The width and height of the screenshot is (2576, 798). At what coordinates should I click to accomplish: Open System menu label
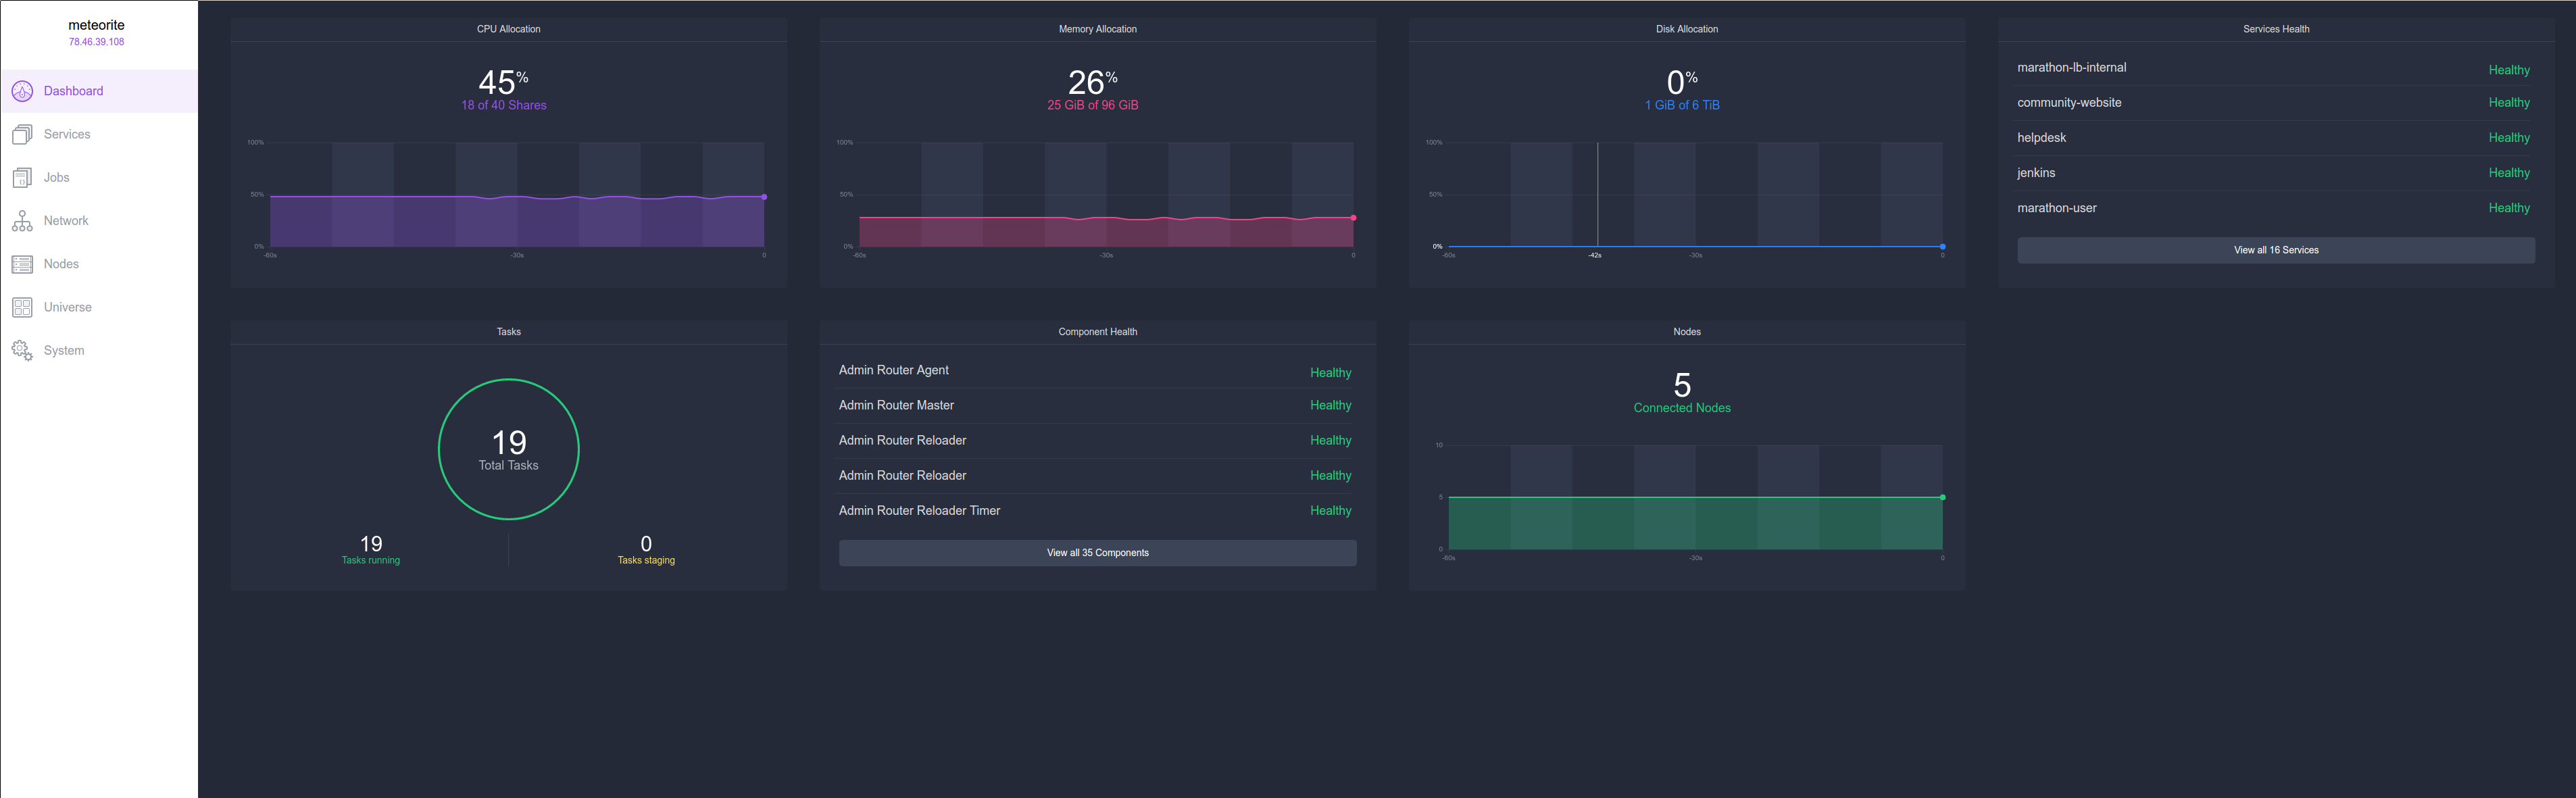pos(64,350)
